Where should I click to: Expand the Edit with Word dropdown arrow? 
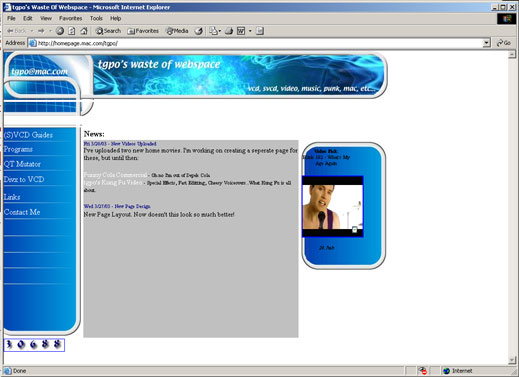click(x=250, y=31)
